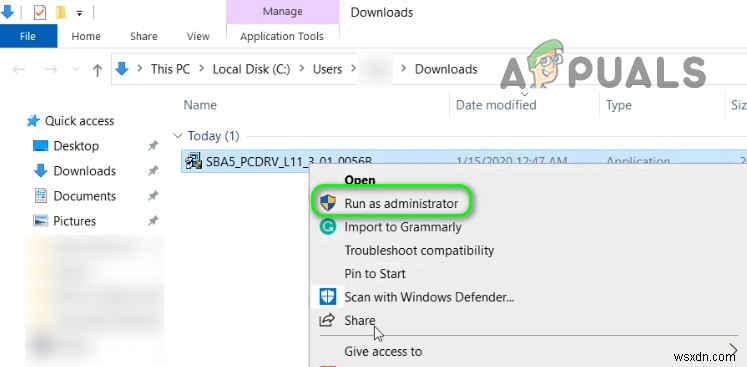Open Downloads in the navigation pane

click(85, 171)
